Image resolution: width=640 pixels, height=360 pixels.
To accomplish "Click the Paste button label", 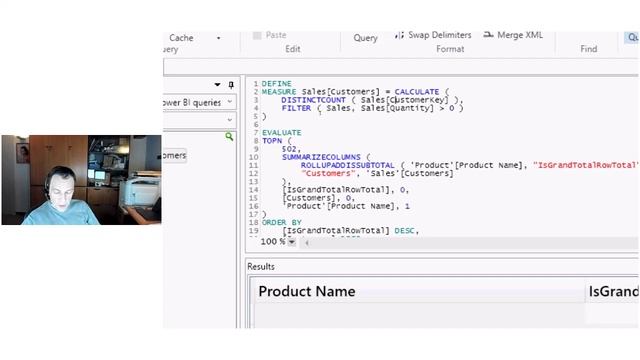I will (x=276, y=35).
